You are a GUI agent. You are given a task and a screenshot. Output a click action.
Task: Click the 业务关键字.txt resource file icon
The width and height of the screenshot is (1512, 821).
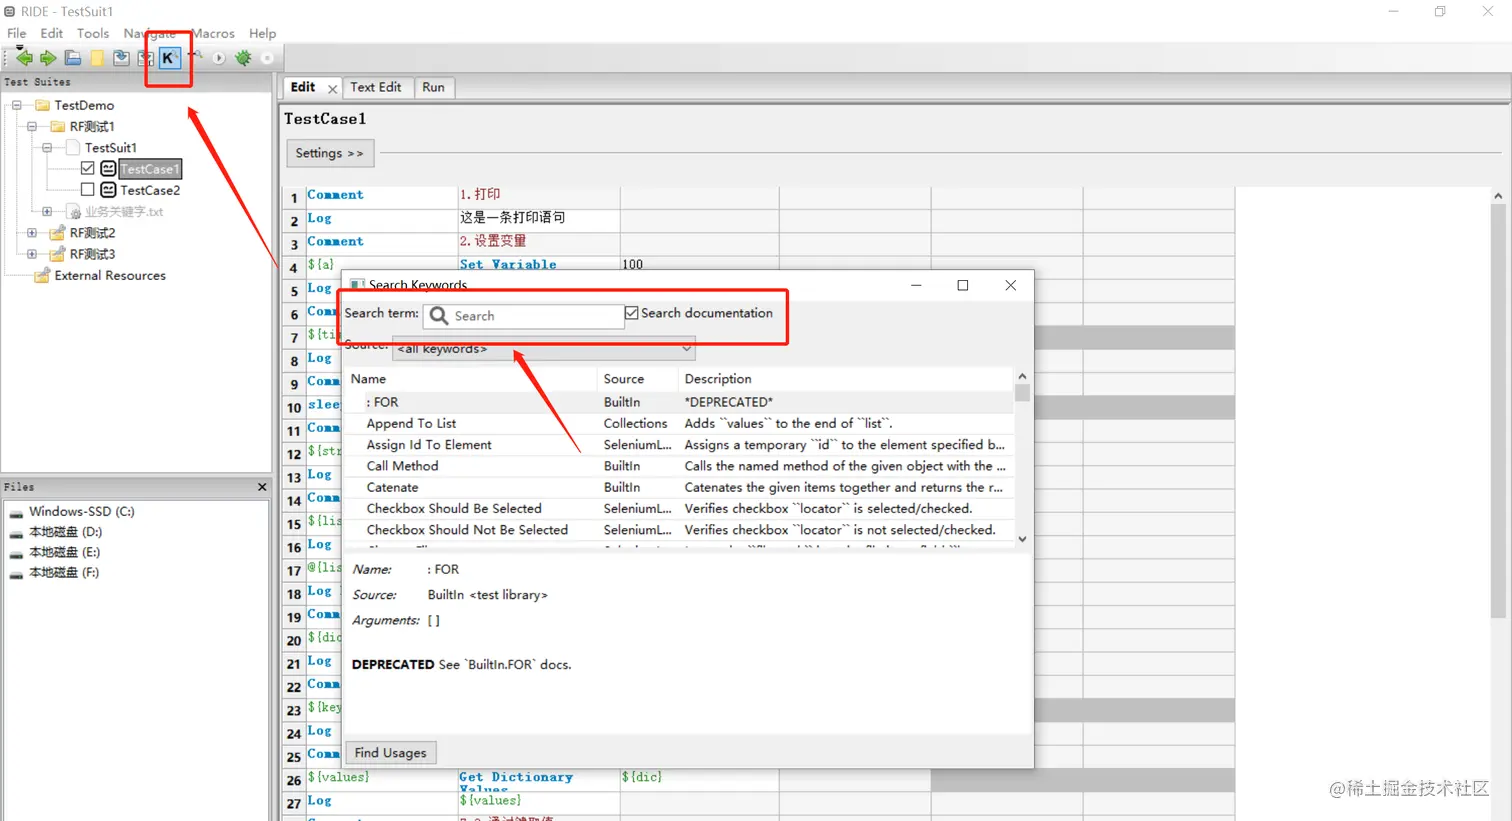pos(74,212)
